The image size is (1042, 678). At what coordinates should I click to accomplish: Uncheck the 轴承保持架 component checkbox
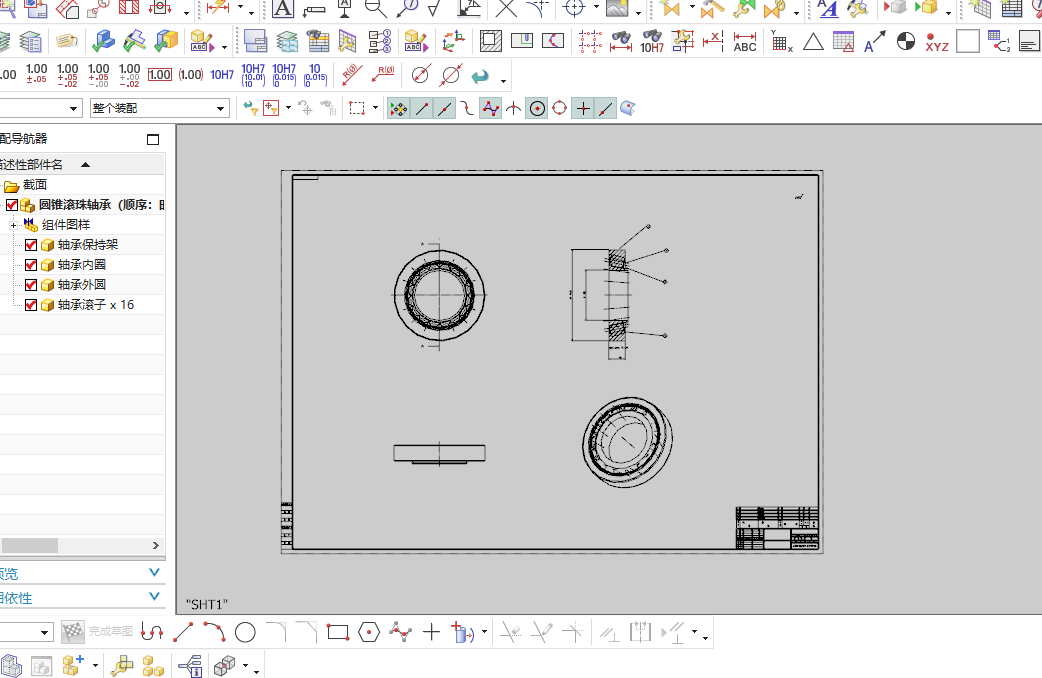point(31,245)
